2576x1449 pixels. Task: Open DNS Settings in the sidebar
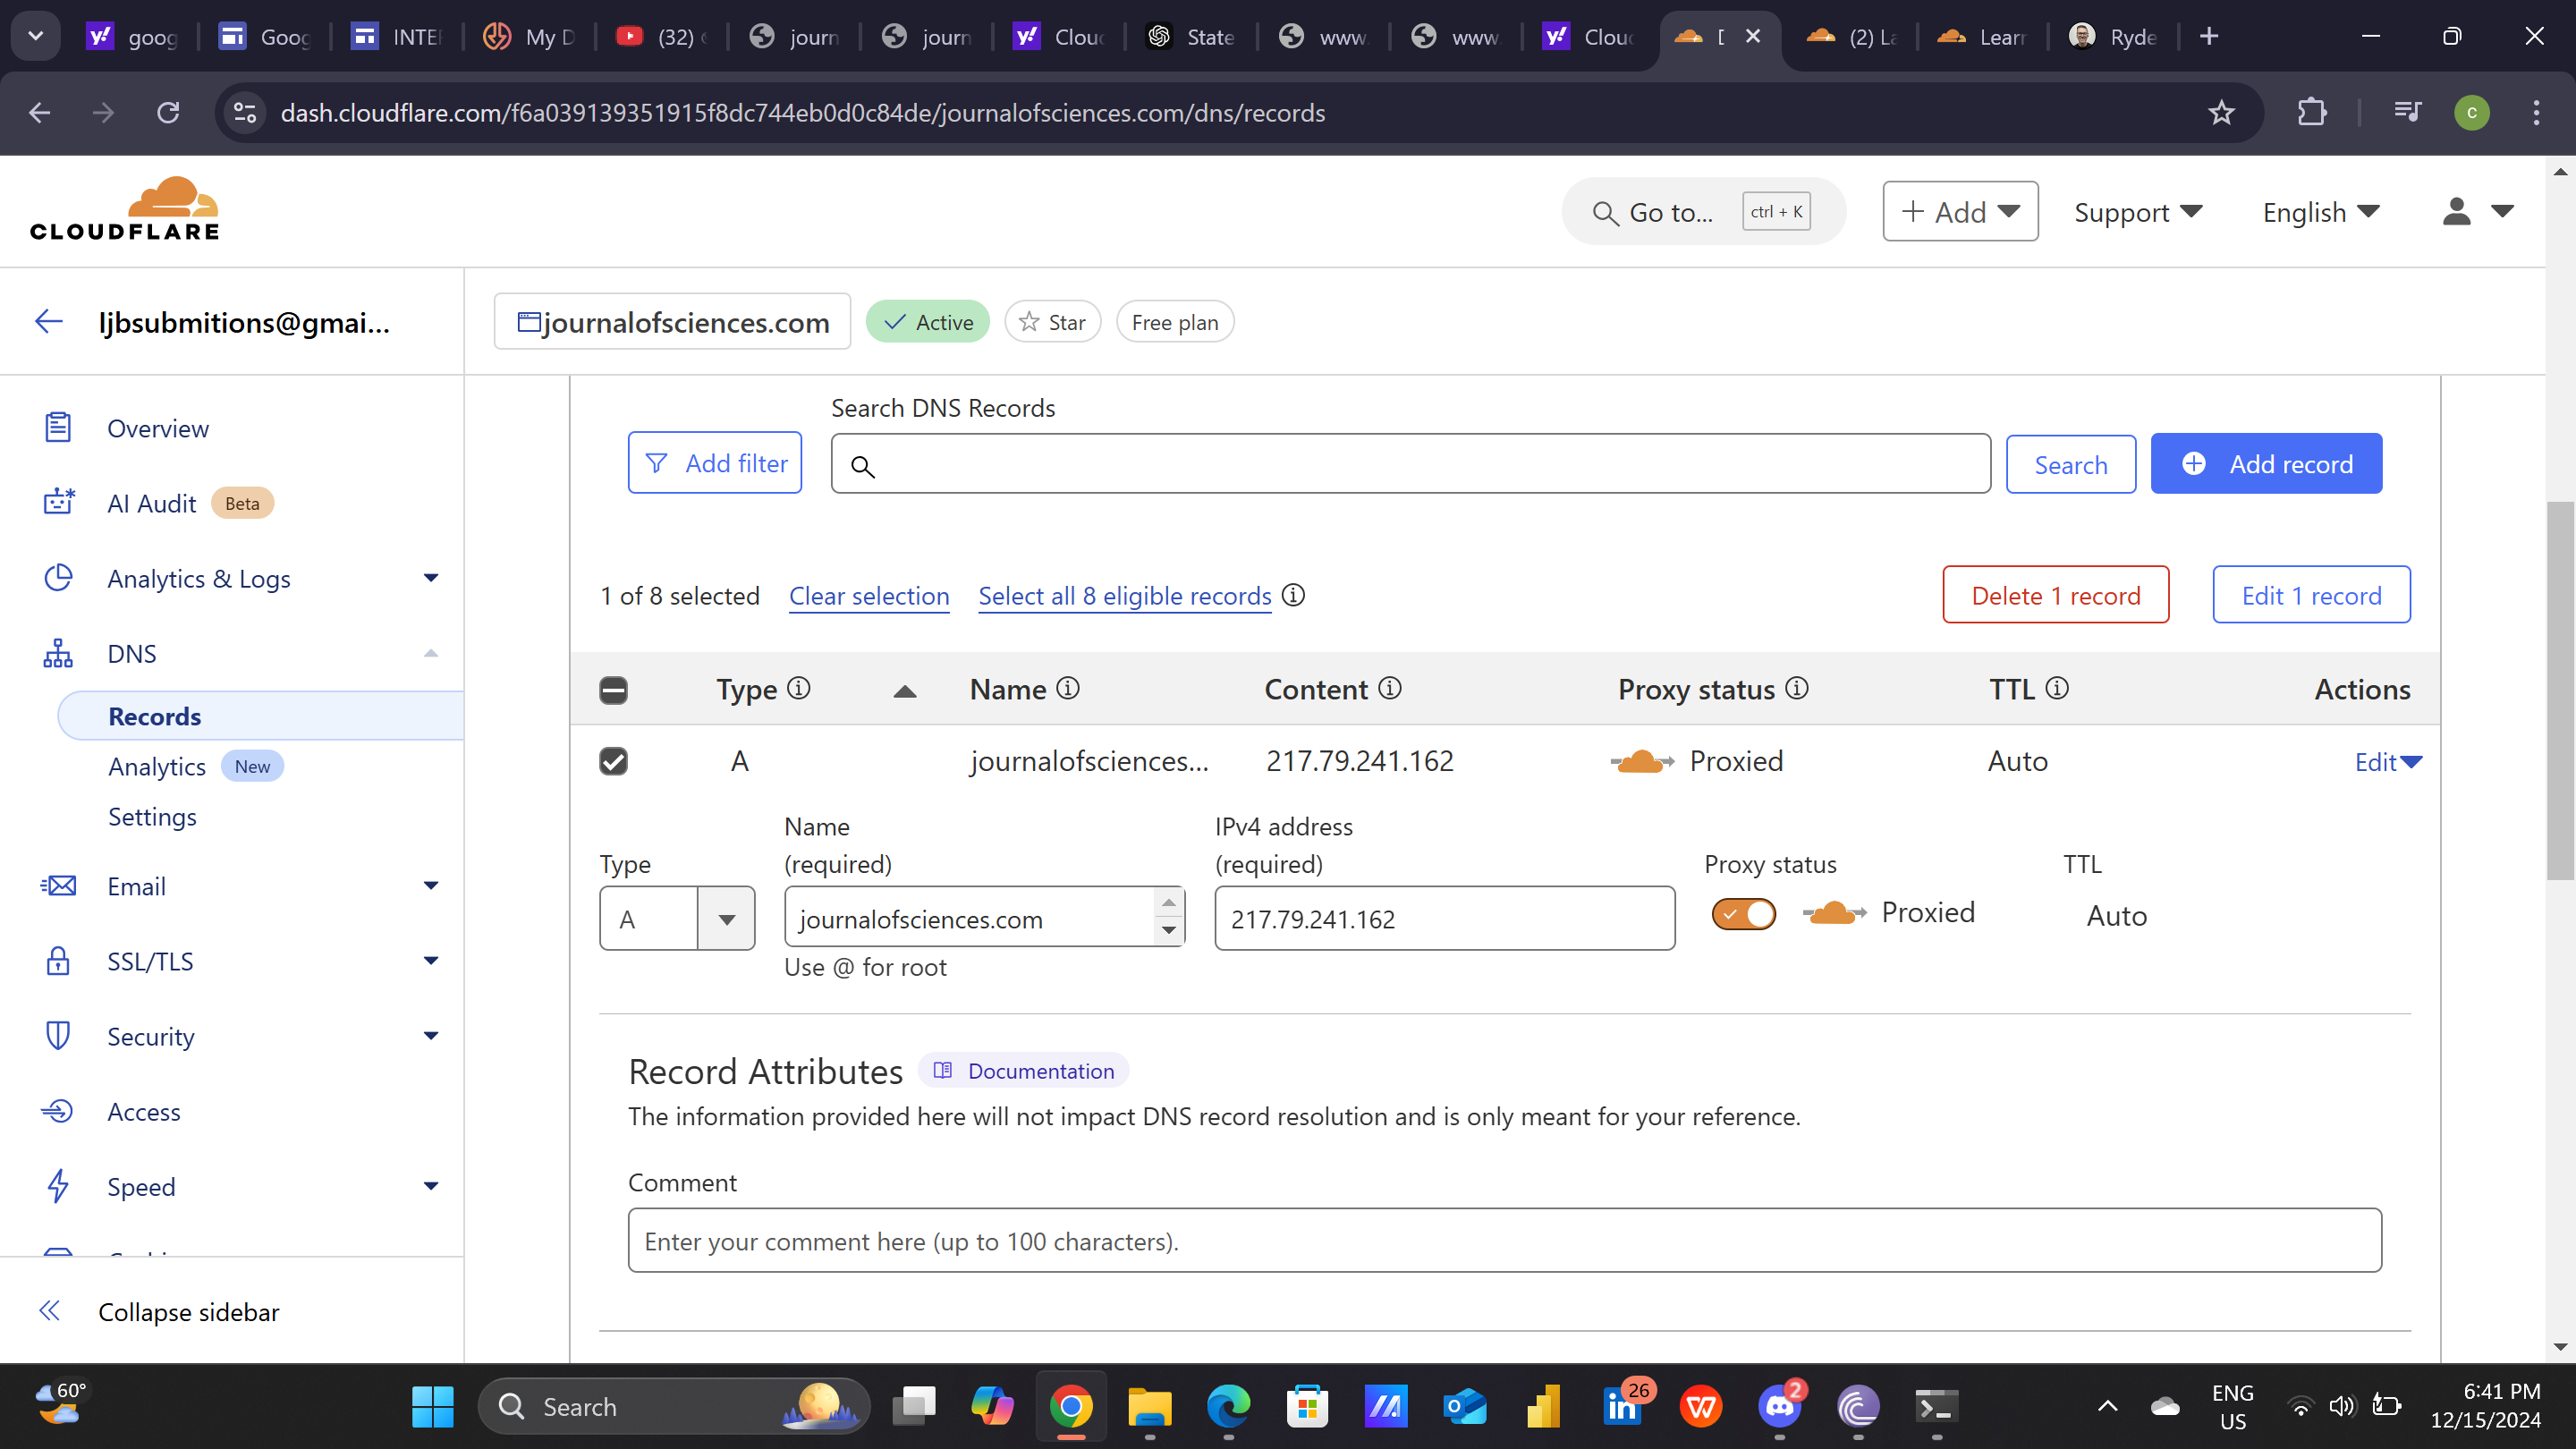152,817
